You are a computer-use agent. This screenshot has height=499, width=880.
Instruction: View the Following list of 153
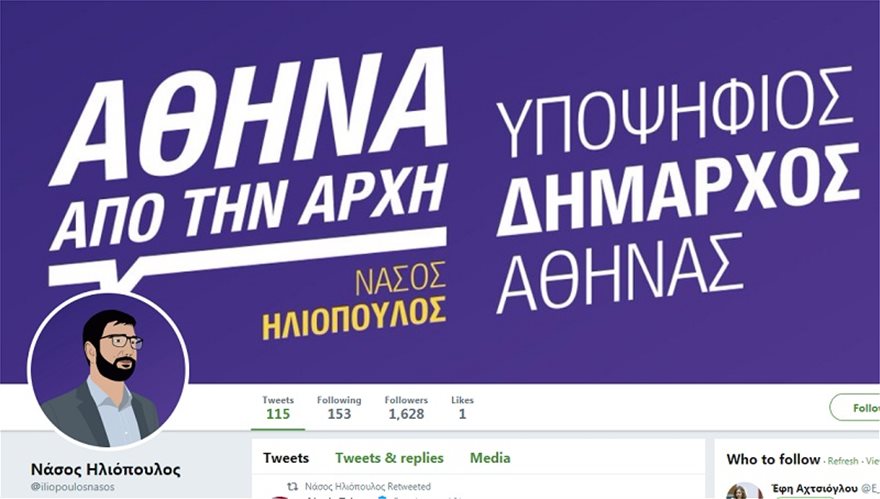(x=339, y=408)
